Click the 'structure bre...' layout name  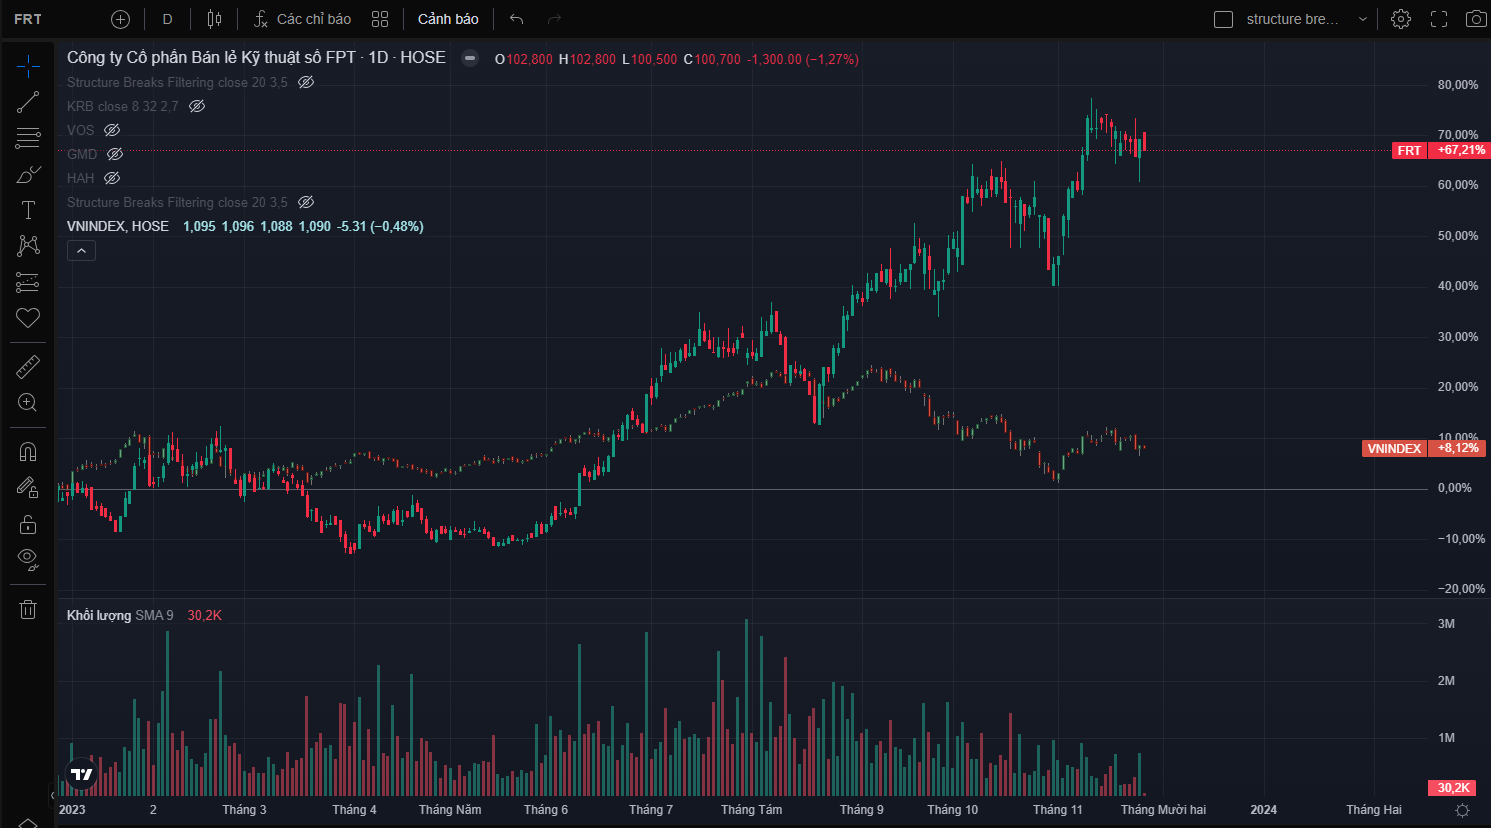tap(1292, 19)
